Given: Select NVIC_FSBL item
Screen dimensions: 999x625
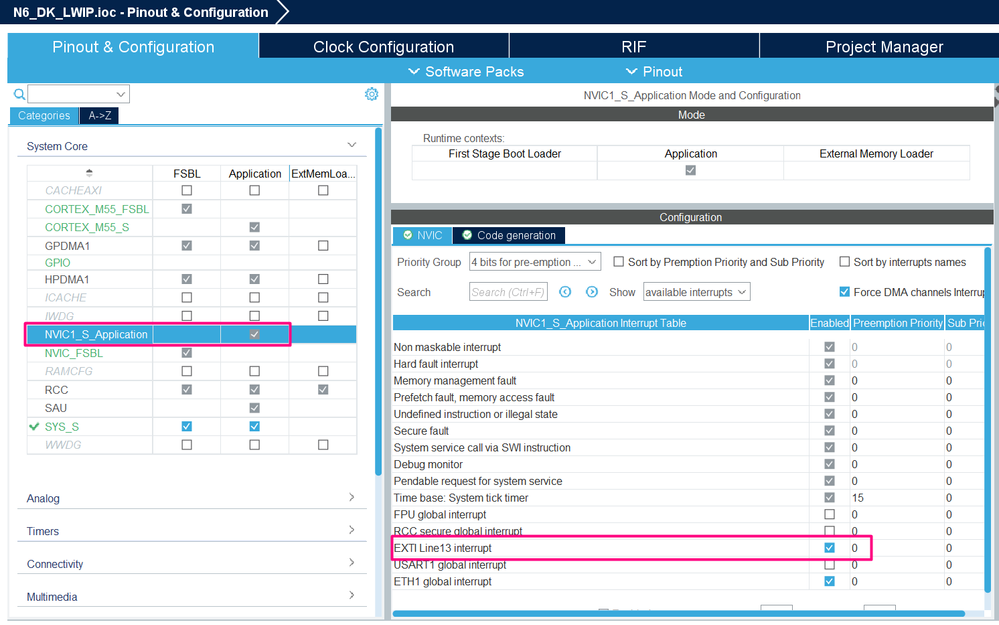Looking at the screenshot, I should [x=73, y=353].
